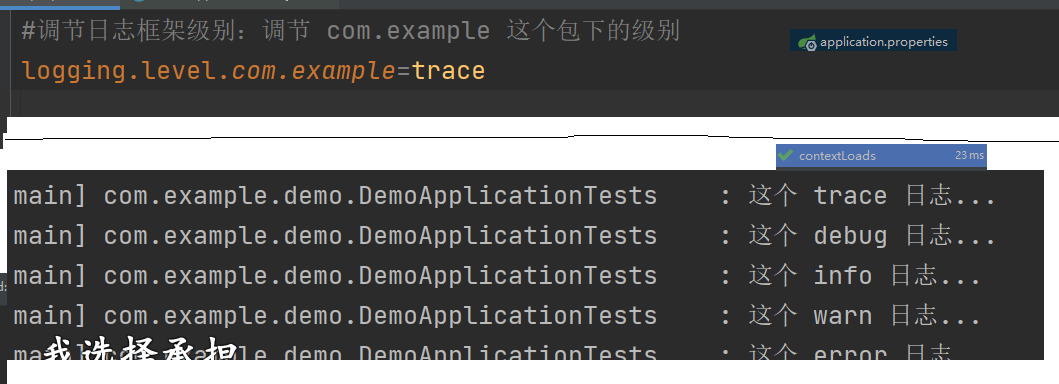
Task: Click the comment line about com.example level
Action: point(351,31)
